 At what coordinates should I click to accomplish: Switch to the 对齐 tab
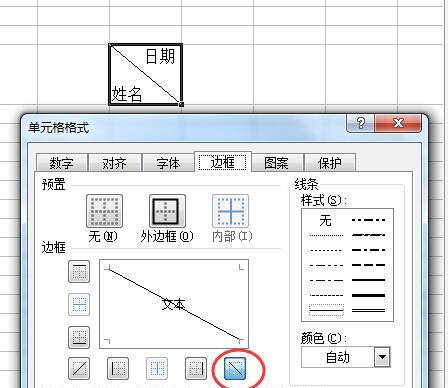point(114,163)
